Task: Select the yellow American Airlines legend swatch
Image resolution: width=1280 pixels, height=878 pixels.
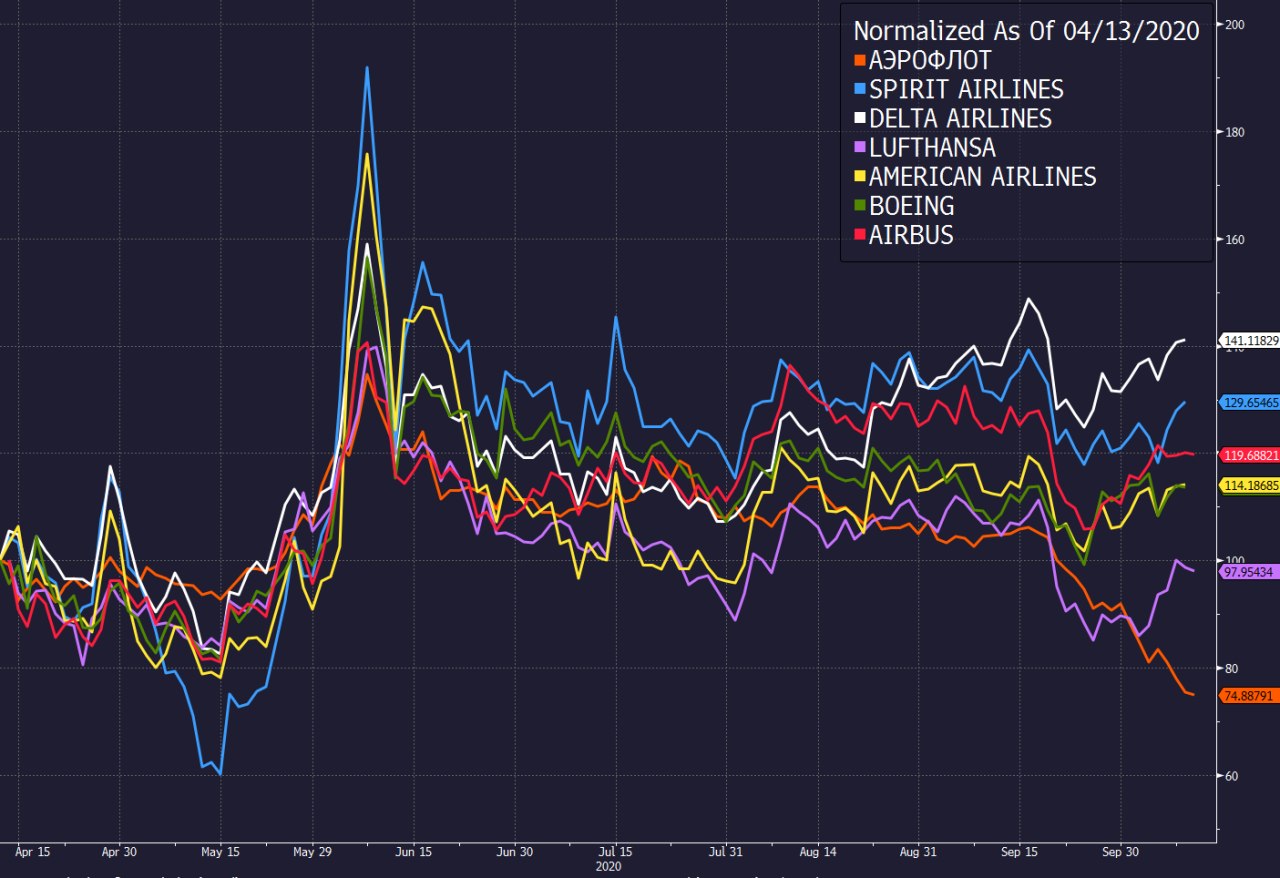Action: click(859, 177)
